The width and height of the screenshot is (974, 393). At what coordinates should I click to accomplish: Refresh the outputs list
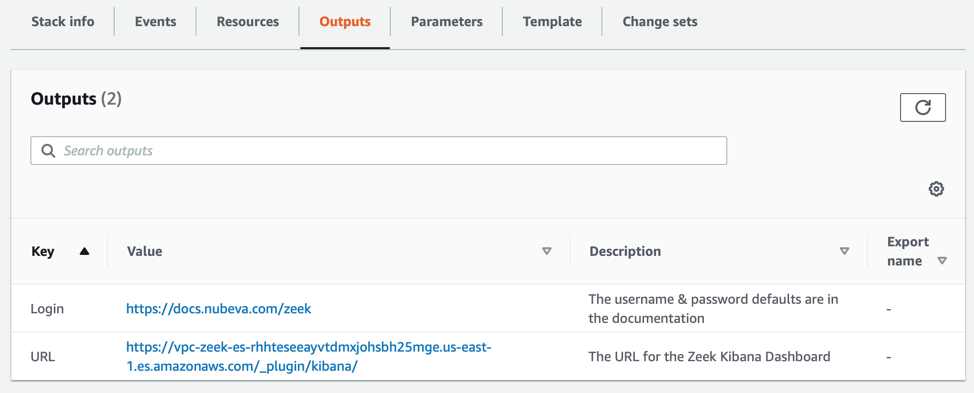[x=922, y=107]
